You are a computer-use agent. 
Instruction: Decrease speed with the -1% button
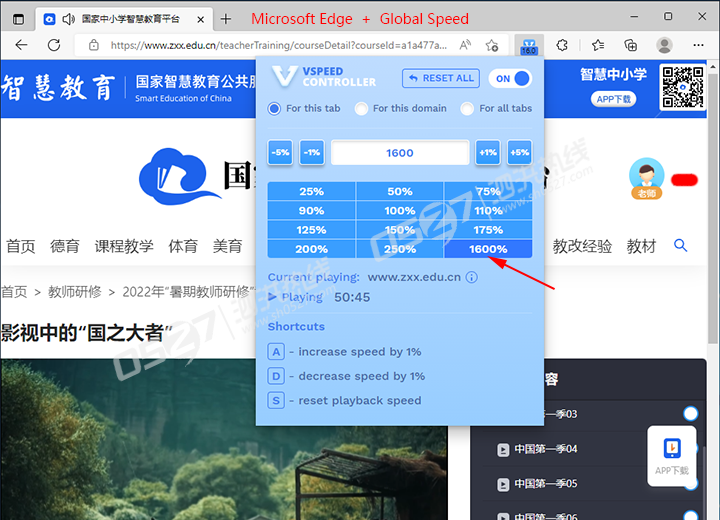coord(312,153)
